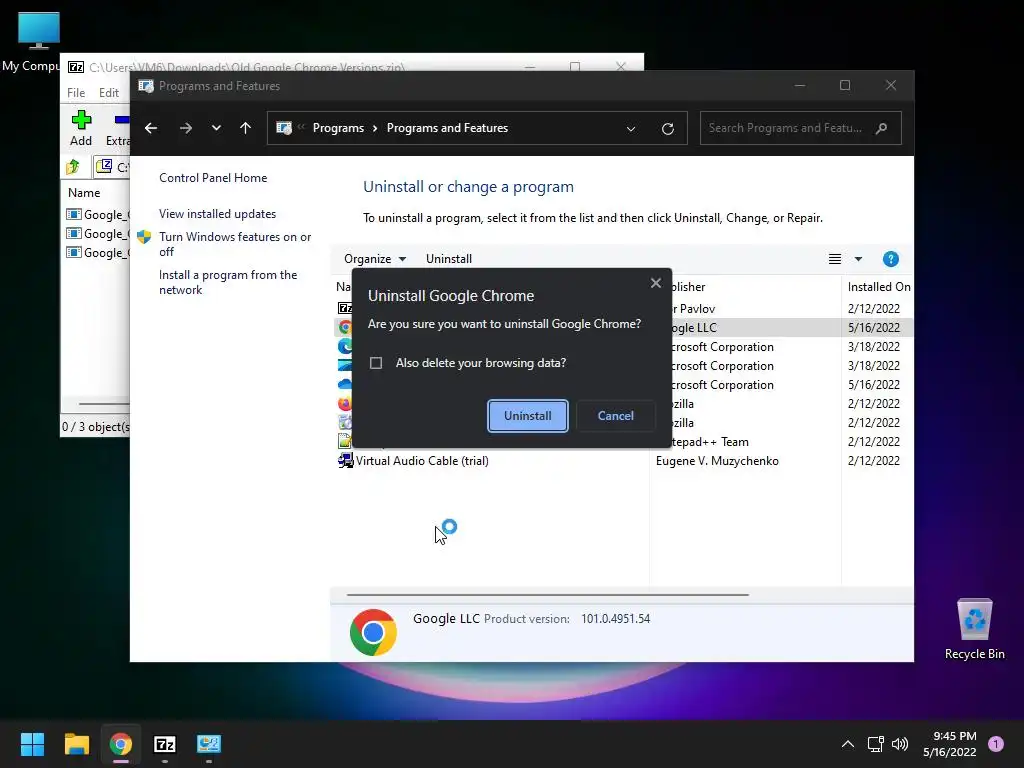Expand more view options arrow
This screenshot has height=768, width=1024.
pos(858,259)
